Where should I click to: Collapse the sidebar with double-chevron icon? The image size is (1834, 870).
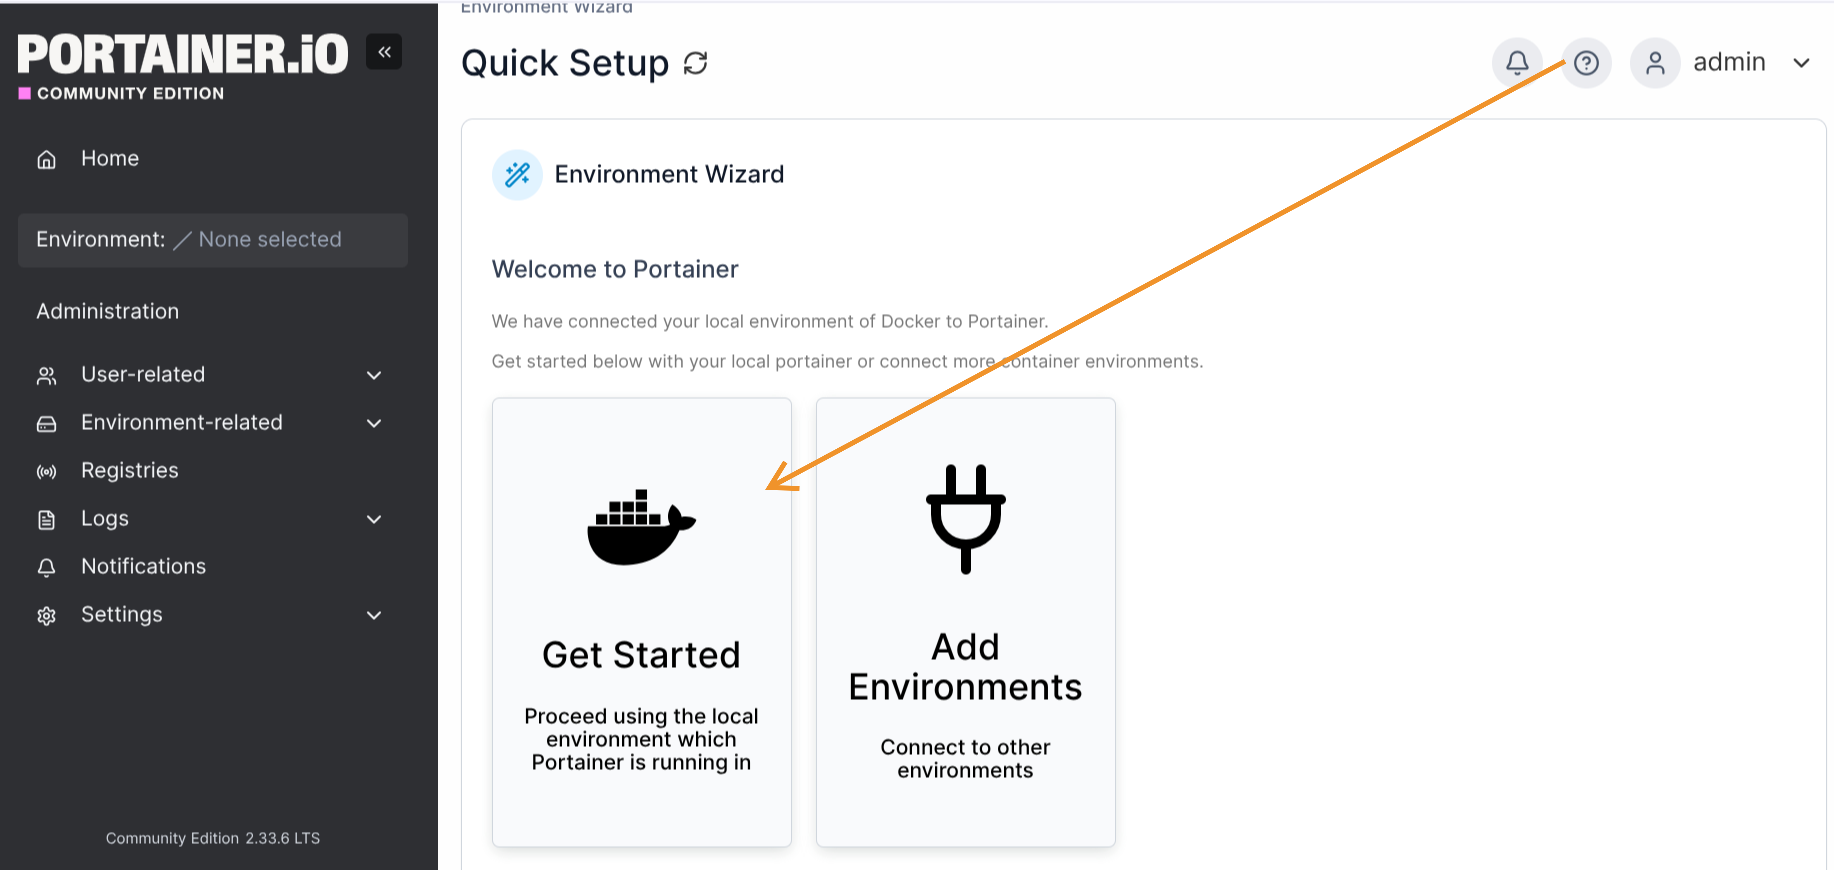click(384, 52)
